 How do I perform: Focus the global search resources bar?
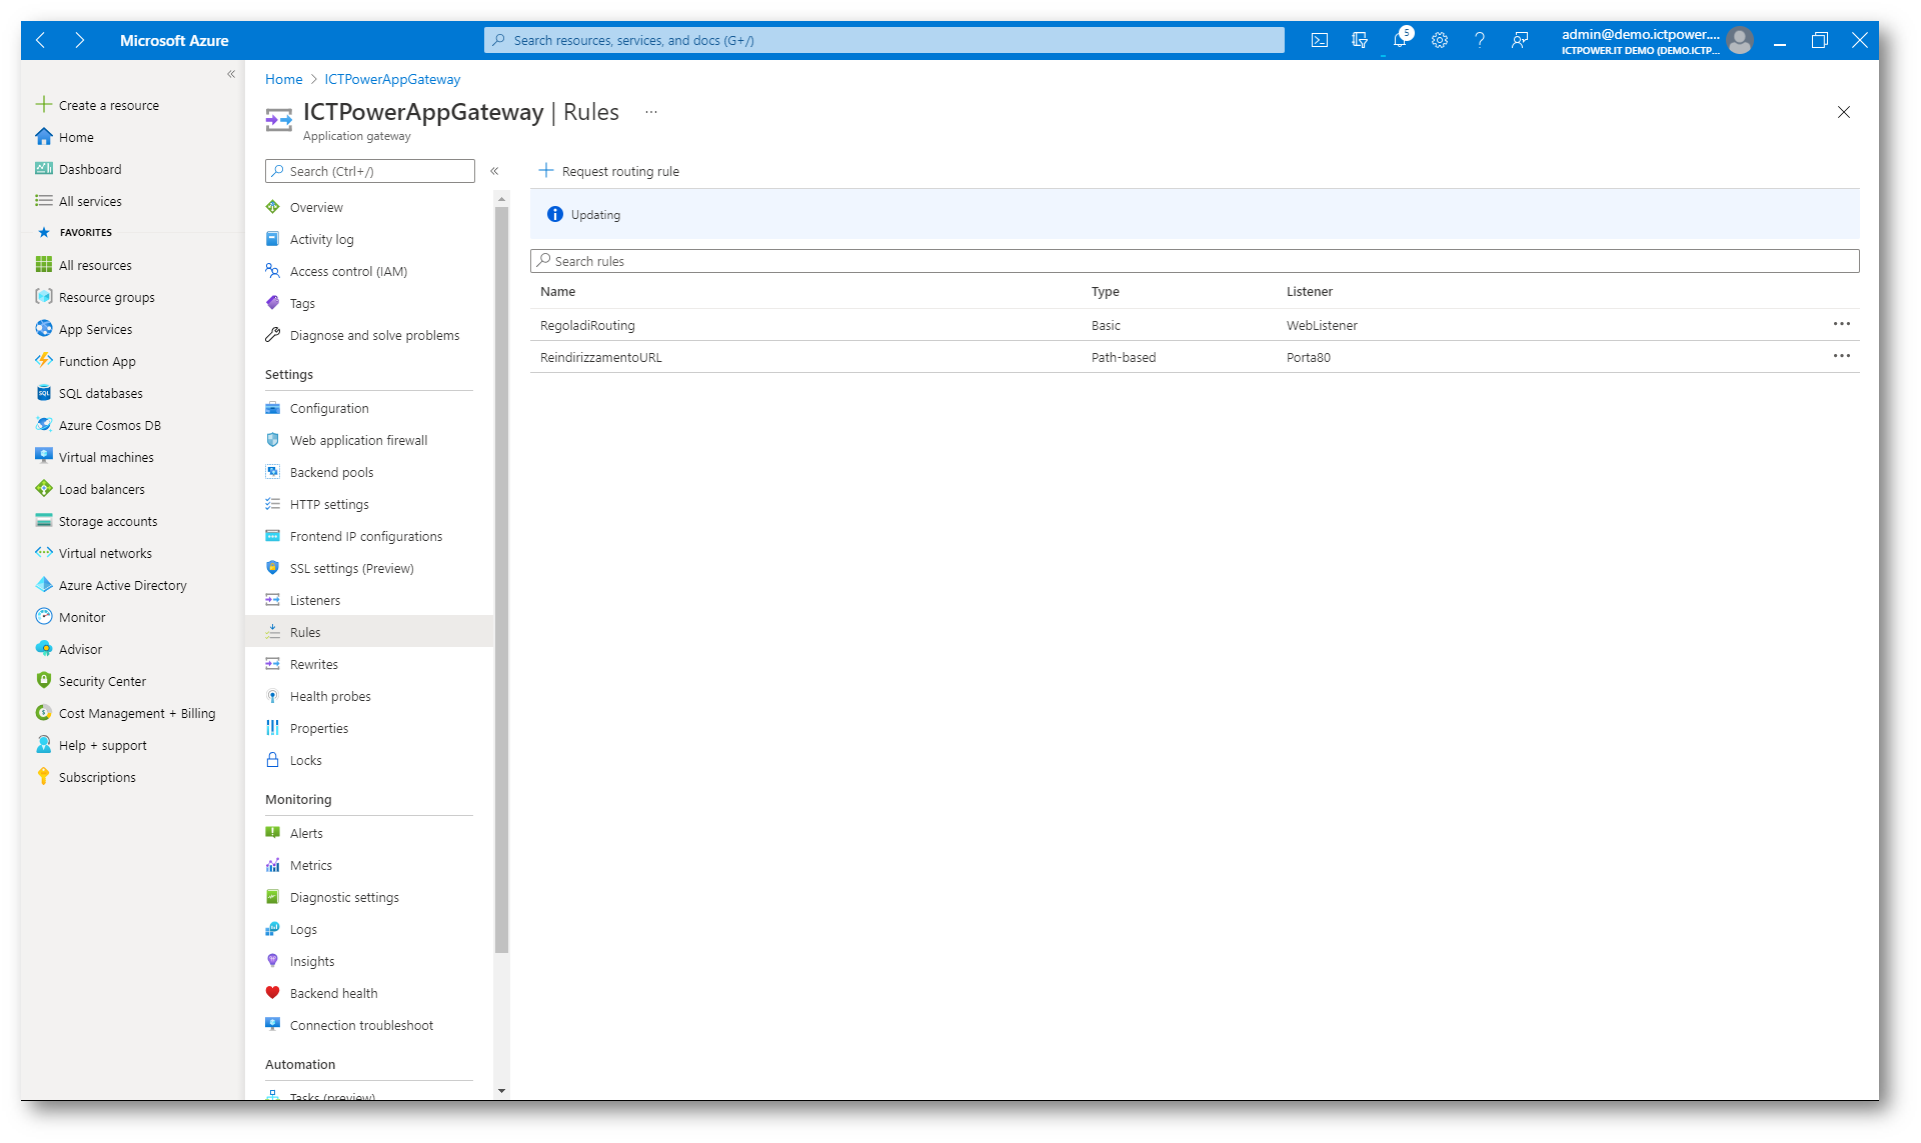[x=884, y=40]
